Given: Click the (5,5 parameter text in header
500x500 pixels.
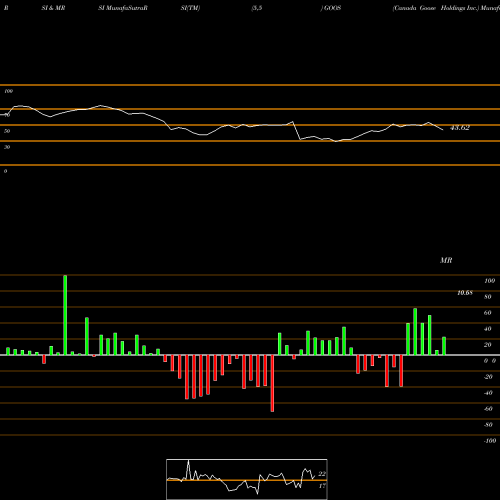Looking at the screenshot, I should point(257,8).
